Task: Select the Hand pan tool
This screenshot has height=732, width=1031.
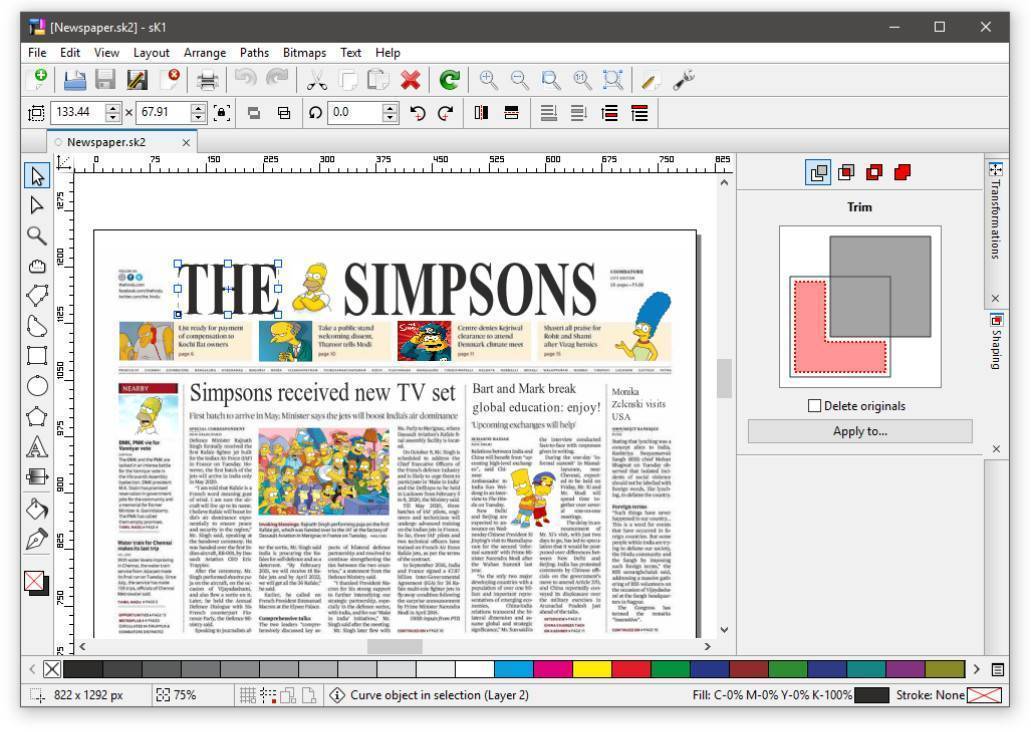Action: tap(37, 266)
